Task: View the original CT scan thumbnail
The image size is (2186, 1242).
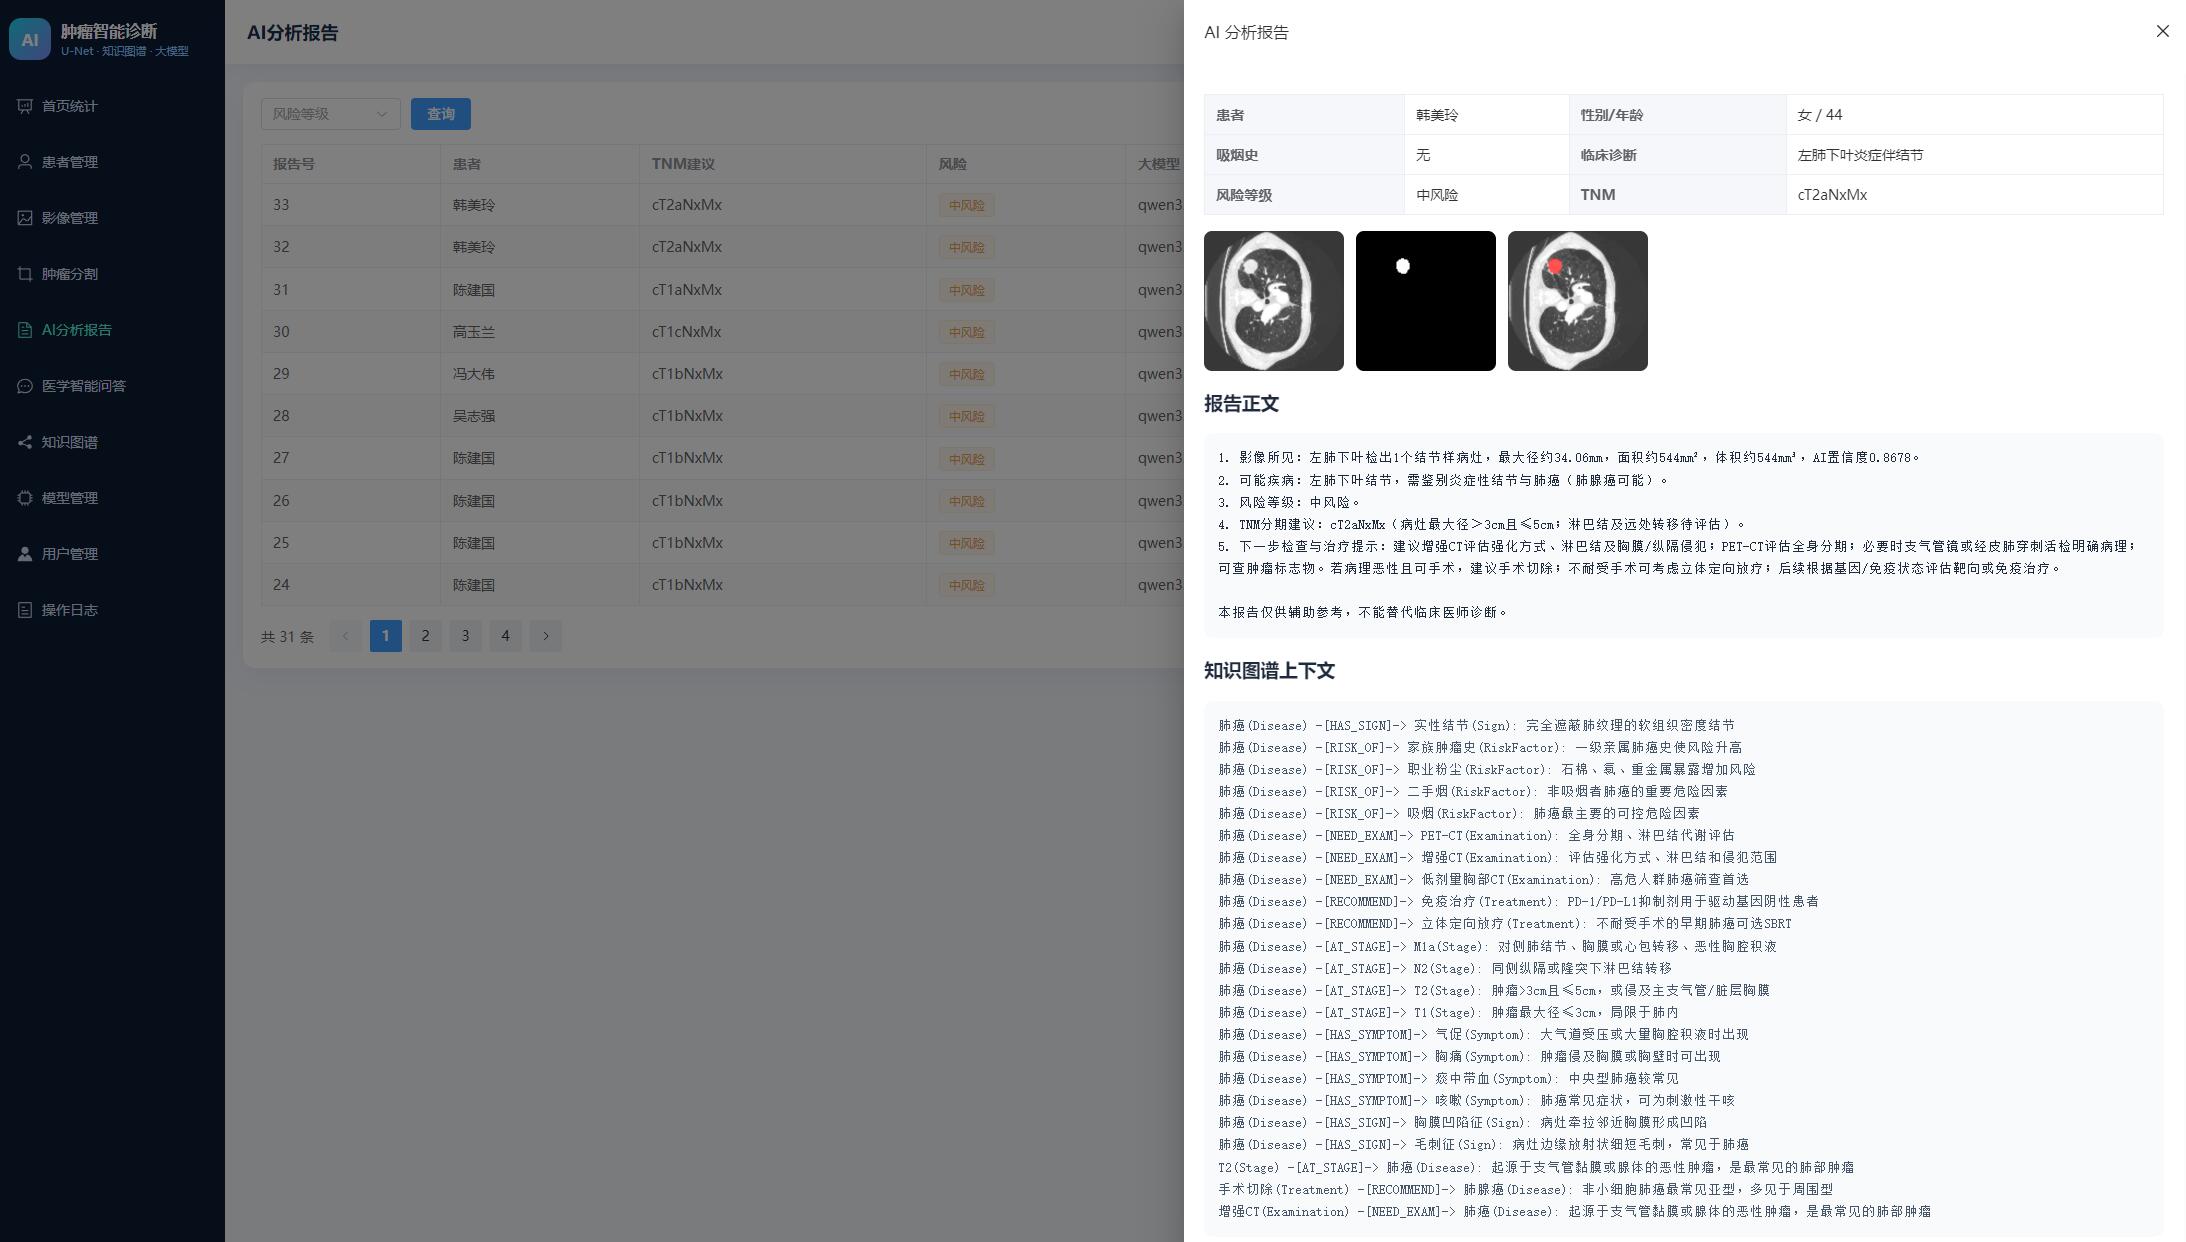Action: tap(1274, 301)
